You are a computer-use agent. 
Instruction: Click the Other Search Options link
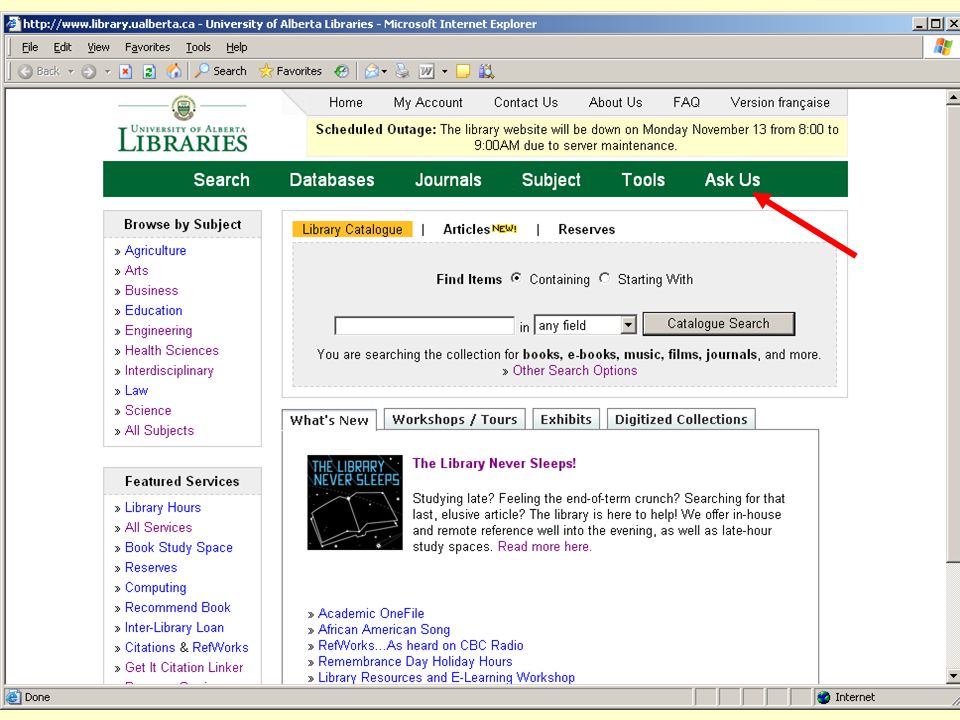[575, 370]
